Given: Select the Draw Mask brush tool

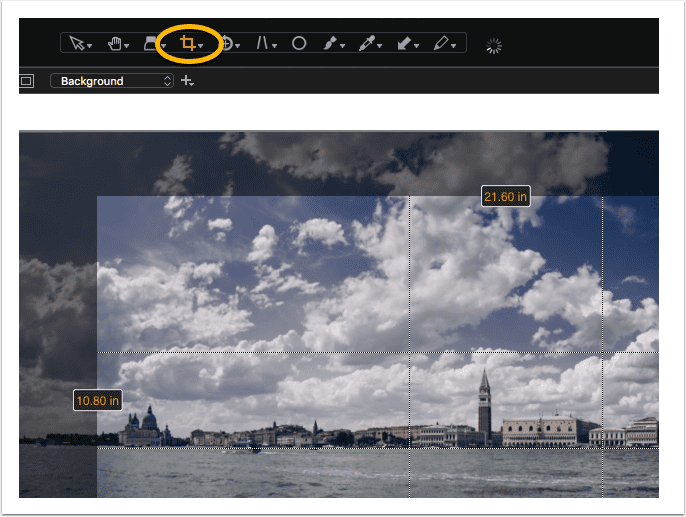Looking at the screenshot, I should point(331,43).
